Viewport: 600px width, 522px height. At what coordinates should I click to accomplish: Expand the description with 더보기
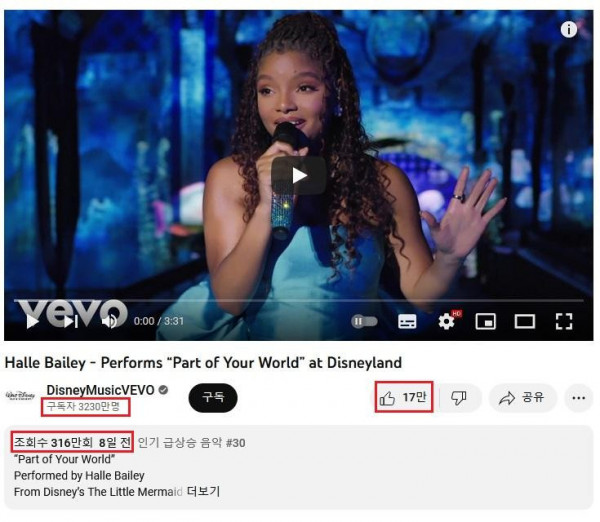click(203, 491)
